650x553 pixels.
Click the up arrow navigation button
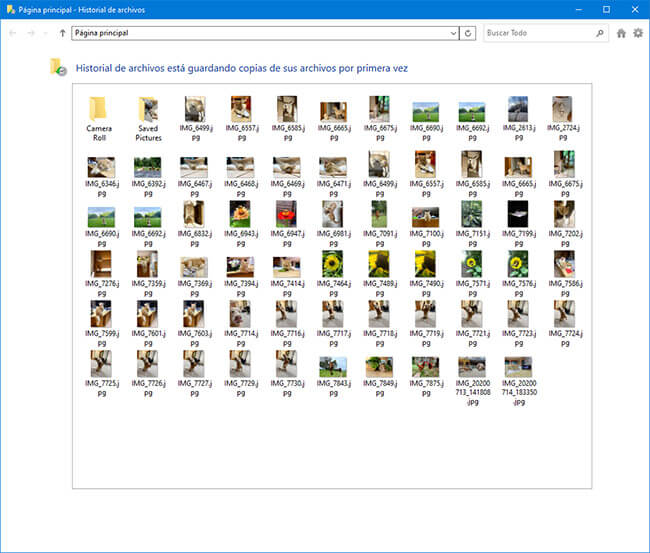pos(63,33)
